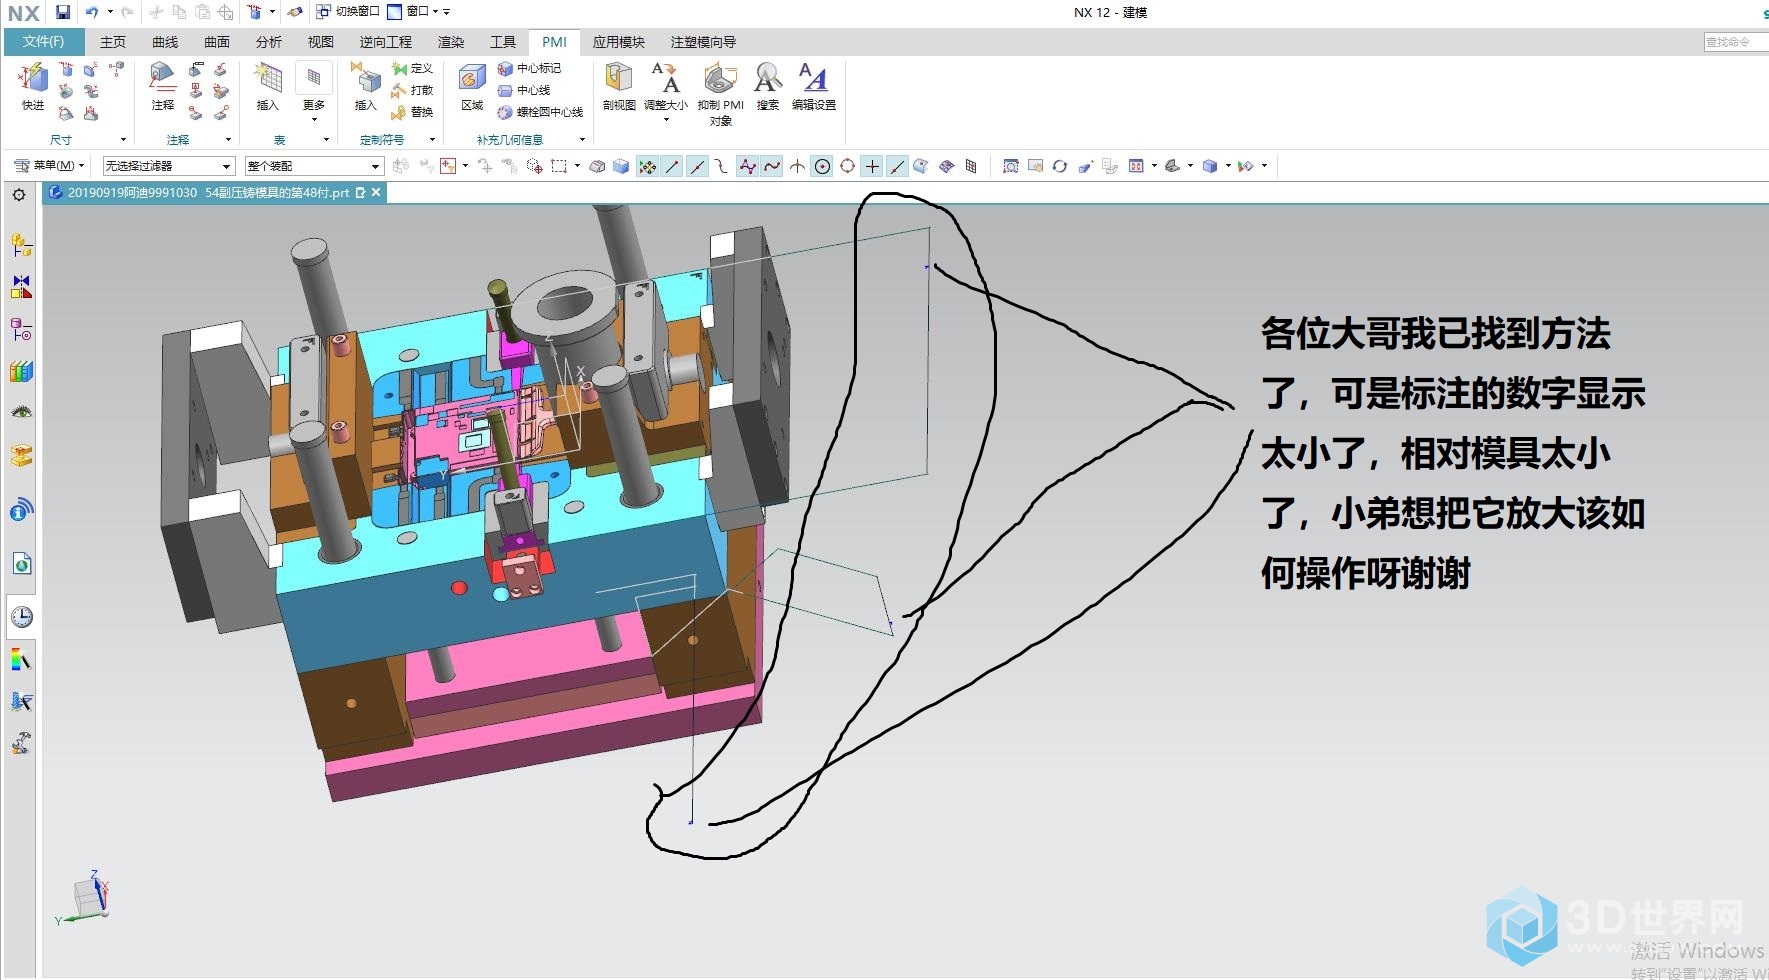The image size is (1769, 980).
Task: Open the File (文件) tab
Action: pos(43,42)
